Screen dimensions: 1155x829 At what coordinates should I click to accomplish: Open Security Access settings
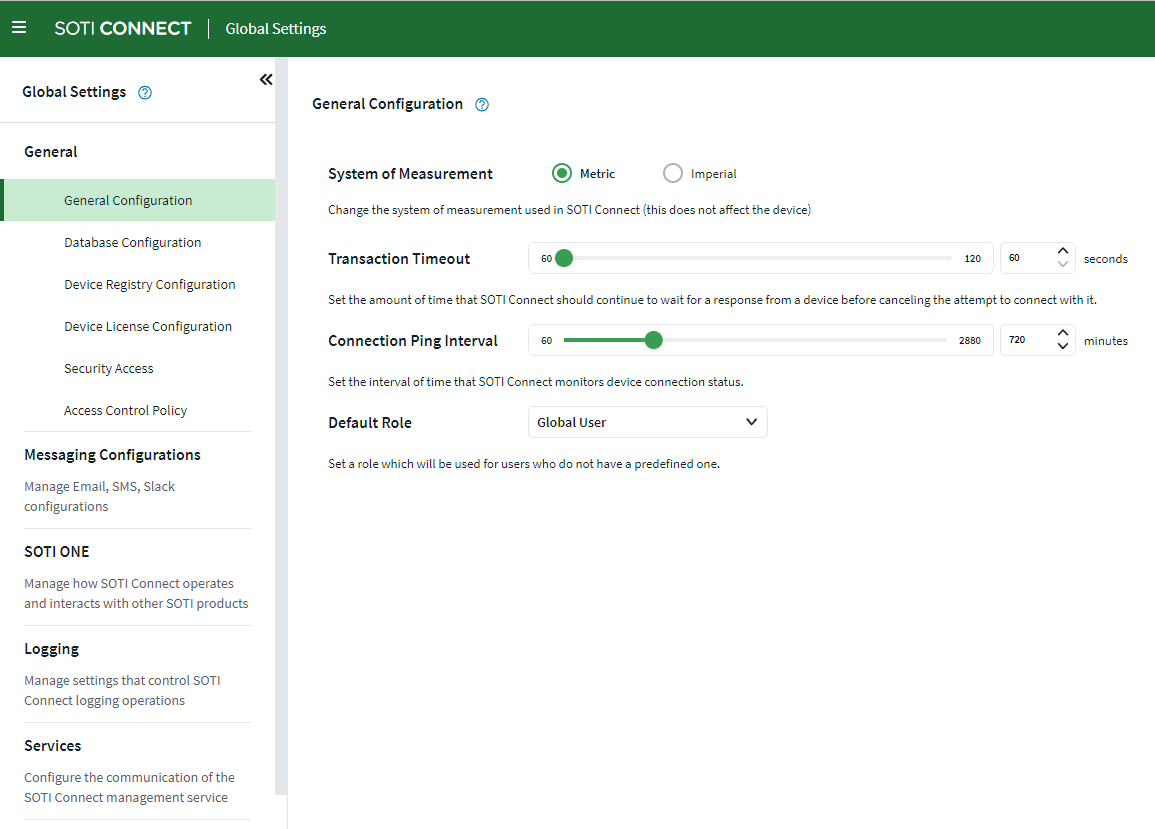pos(109,368)
